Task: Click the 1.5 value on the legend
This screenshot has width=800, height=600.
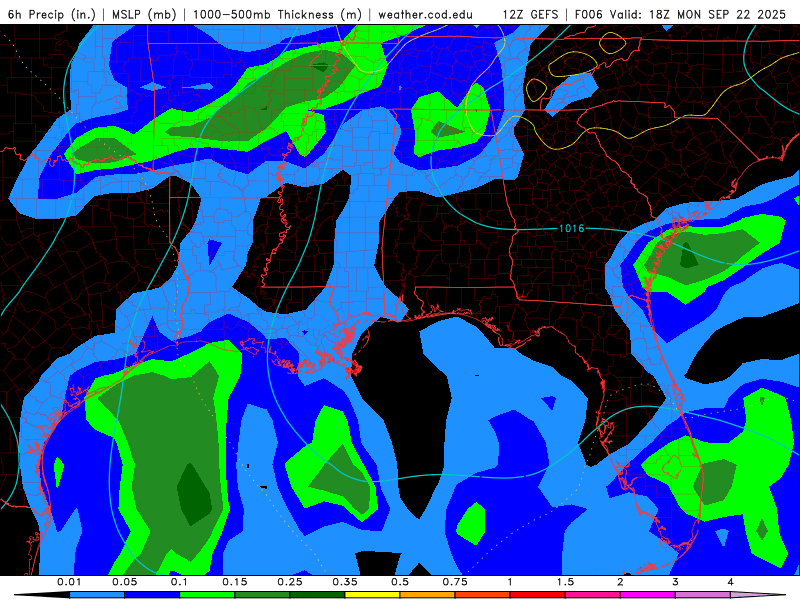Action: point(565,582)
